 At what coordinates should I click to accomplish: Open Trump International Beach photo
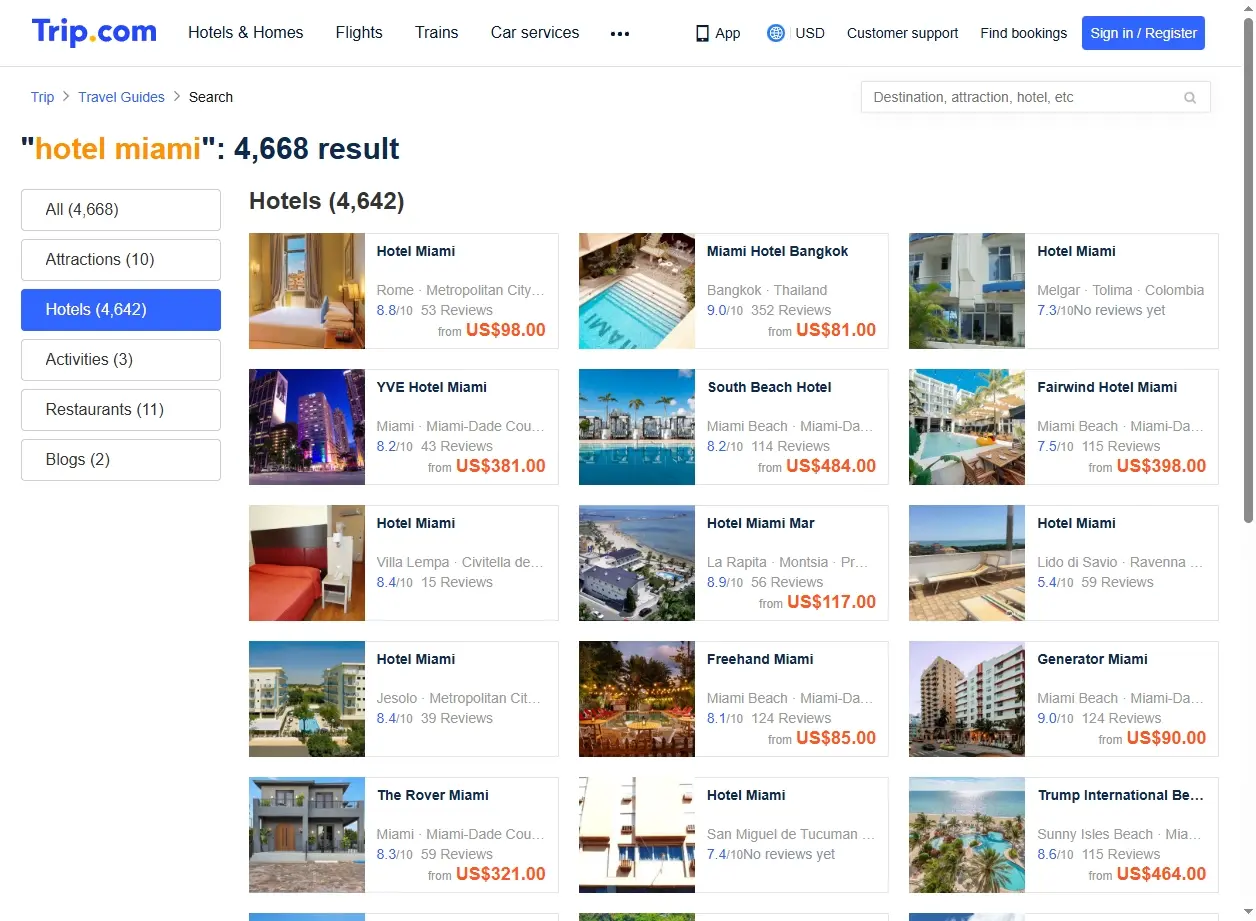coord(967,835)
